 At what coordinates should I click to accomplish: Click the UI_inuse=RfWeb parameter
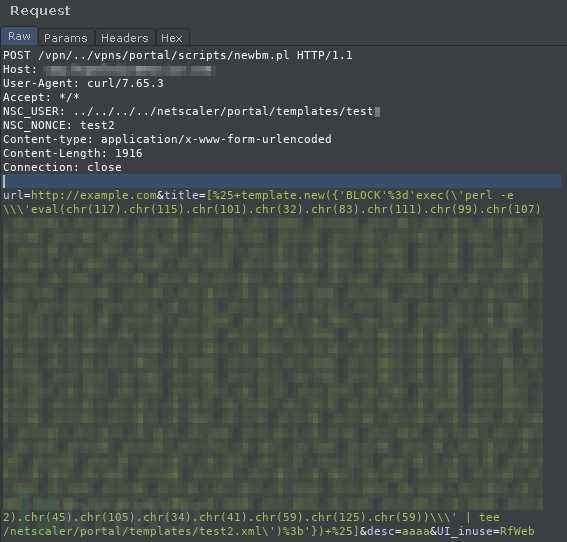pyautogui.click(x=486, y=532)
